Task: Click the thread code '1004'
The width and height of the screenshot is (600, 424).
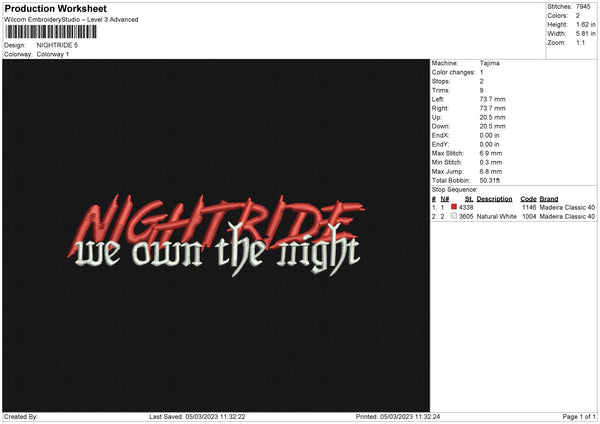Action: point(529,217)
